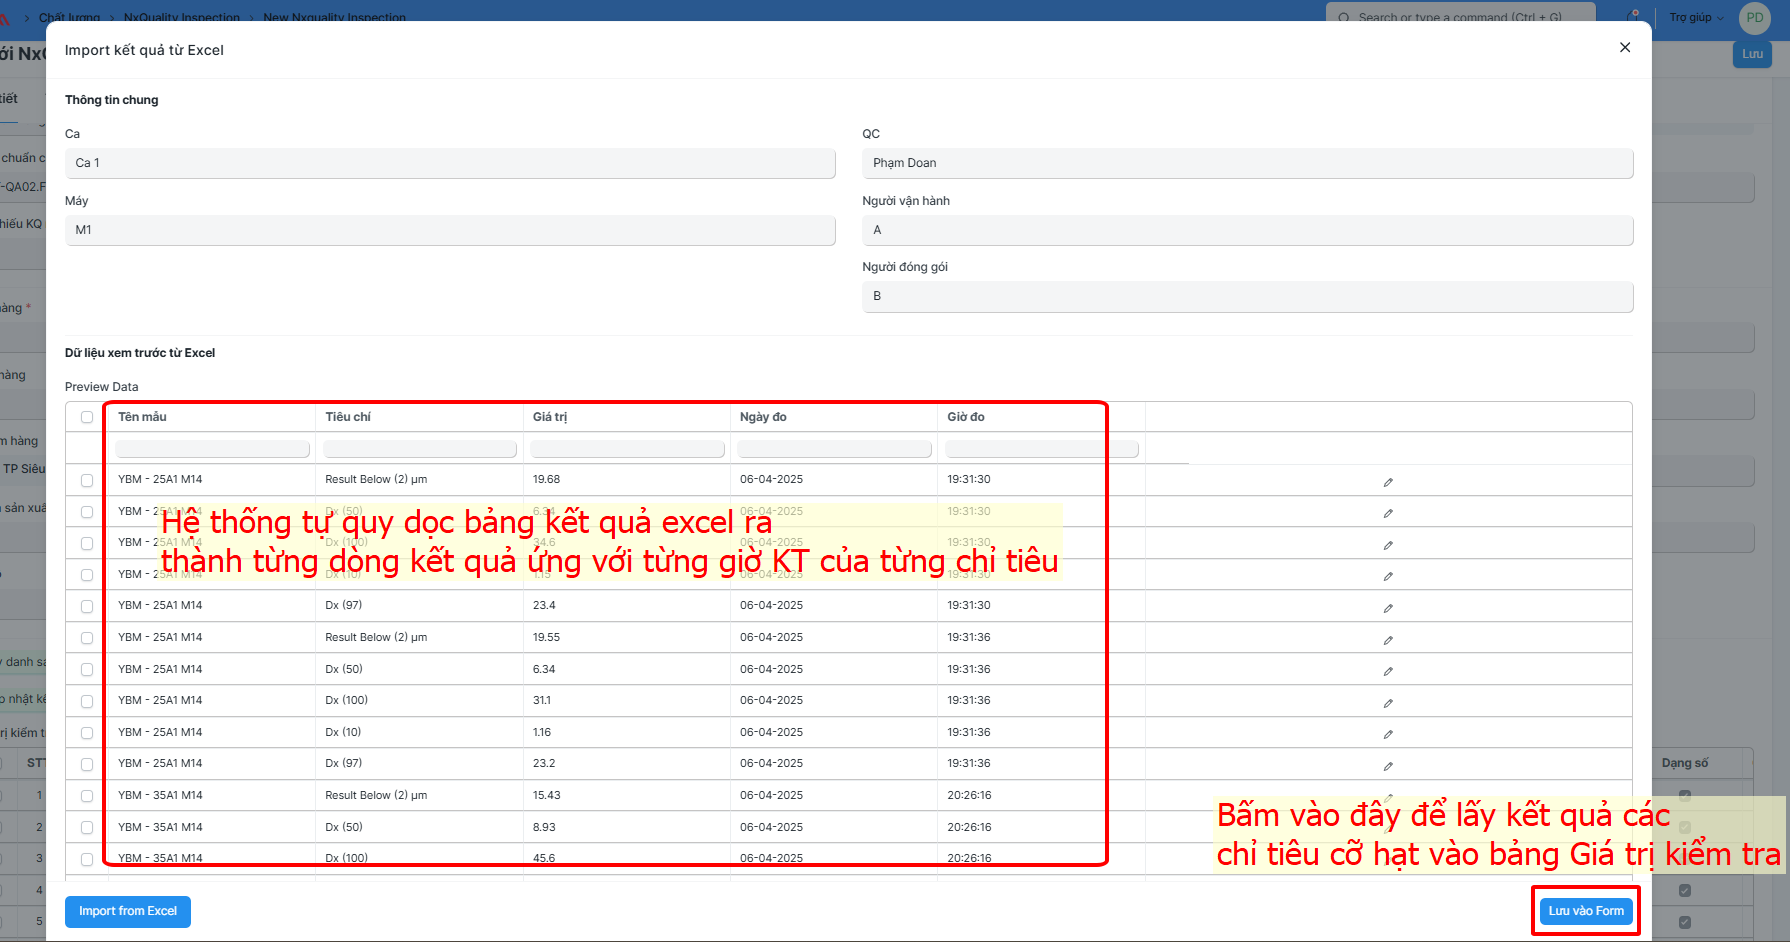1790x942 pixels.
Task: Click the Import from Excel button
Action: [128, 911]
